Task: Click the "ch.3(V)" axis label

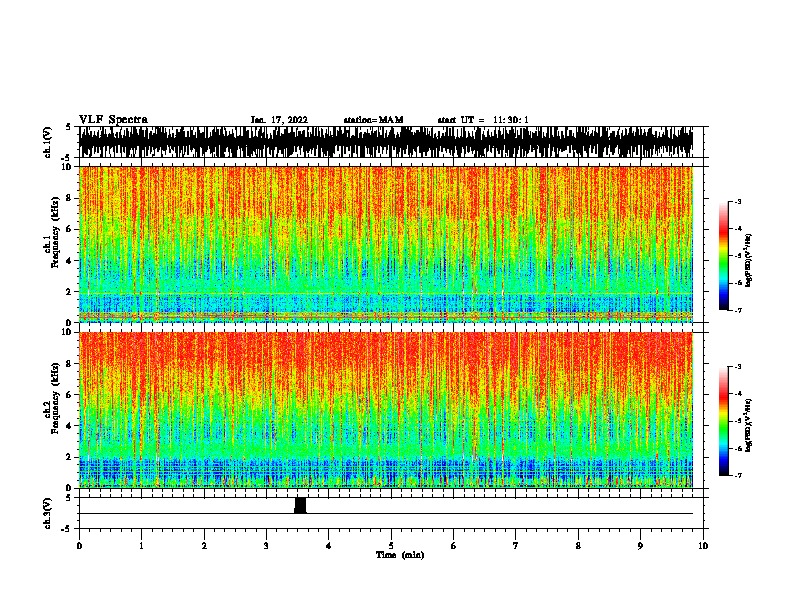Action: tap(47, 513)
